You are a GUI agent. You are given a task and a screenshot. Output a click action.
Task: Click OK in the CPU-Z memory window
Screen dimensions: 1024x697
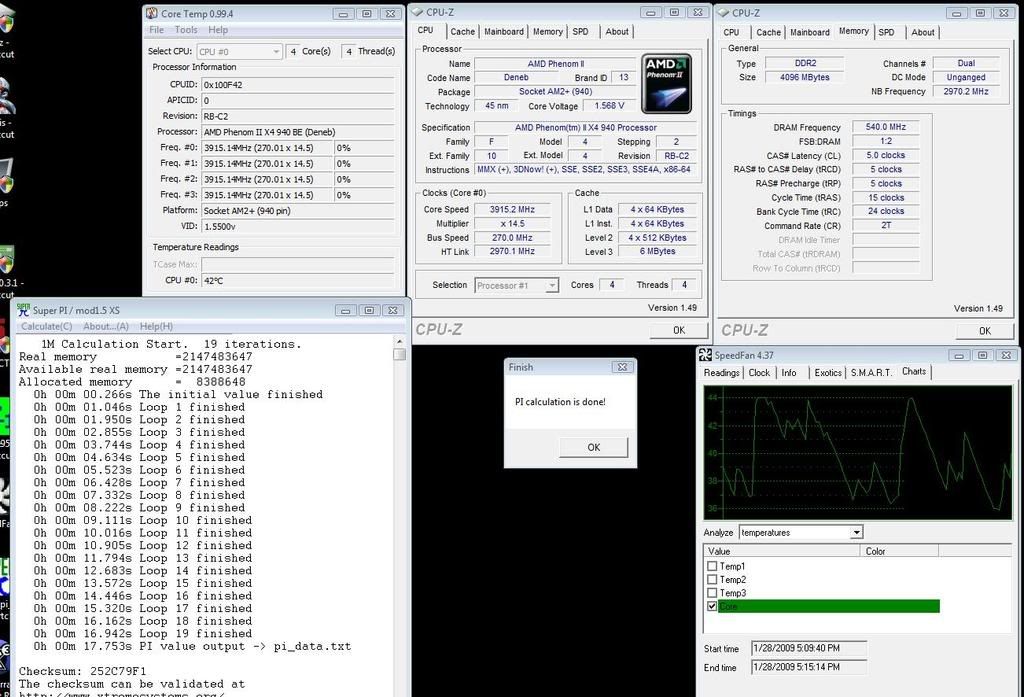(985, 331)
